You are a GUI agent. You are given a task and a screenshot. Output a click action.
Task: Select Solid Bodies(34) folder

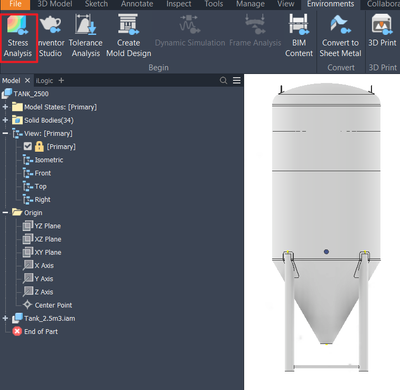[x=43, y=120]
